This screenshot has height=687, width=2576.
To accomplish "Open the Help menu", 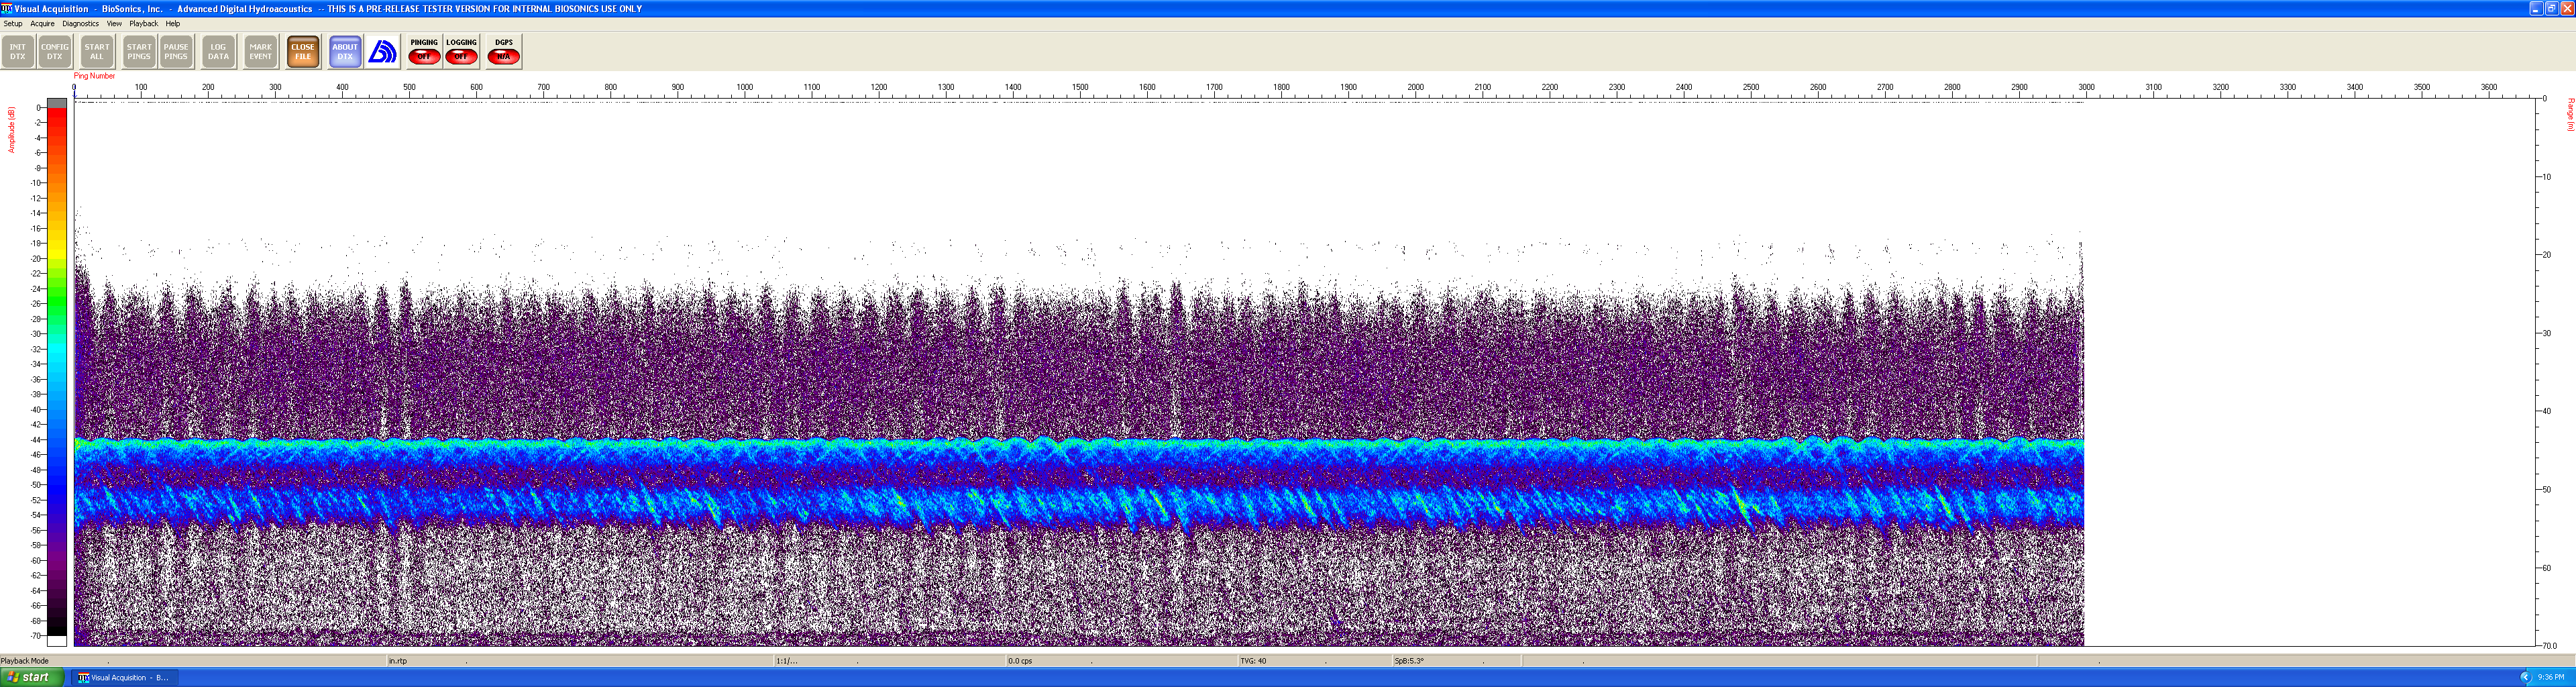I will pos(173,24).
